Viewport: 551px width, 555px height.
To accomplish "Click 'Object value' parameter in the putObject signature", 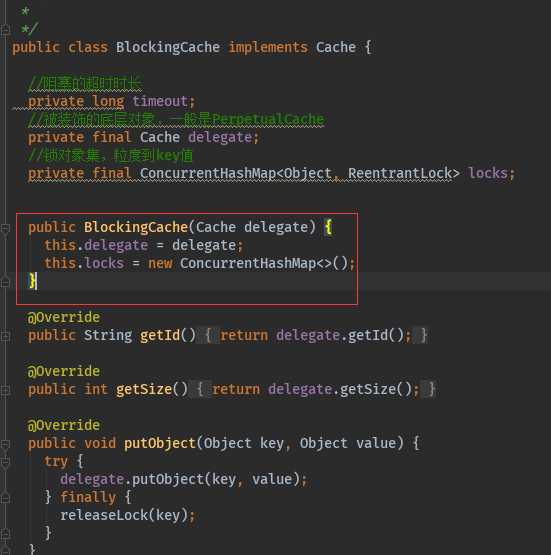I will [x=348, y=444].
